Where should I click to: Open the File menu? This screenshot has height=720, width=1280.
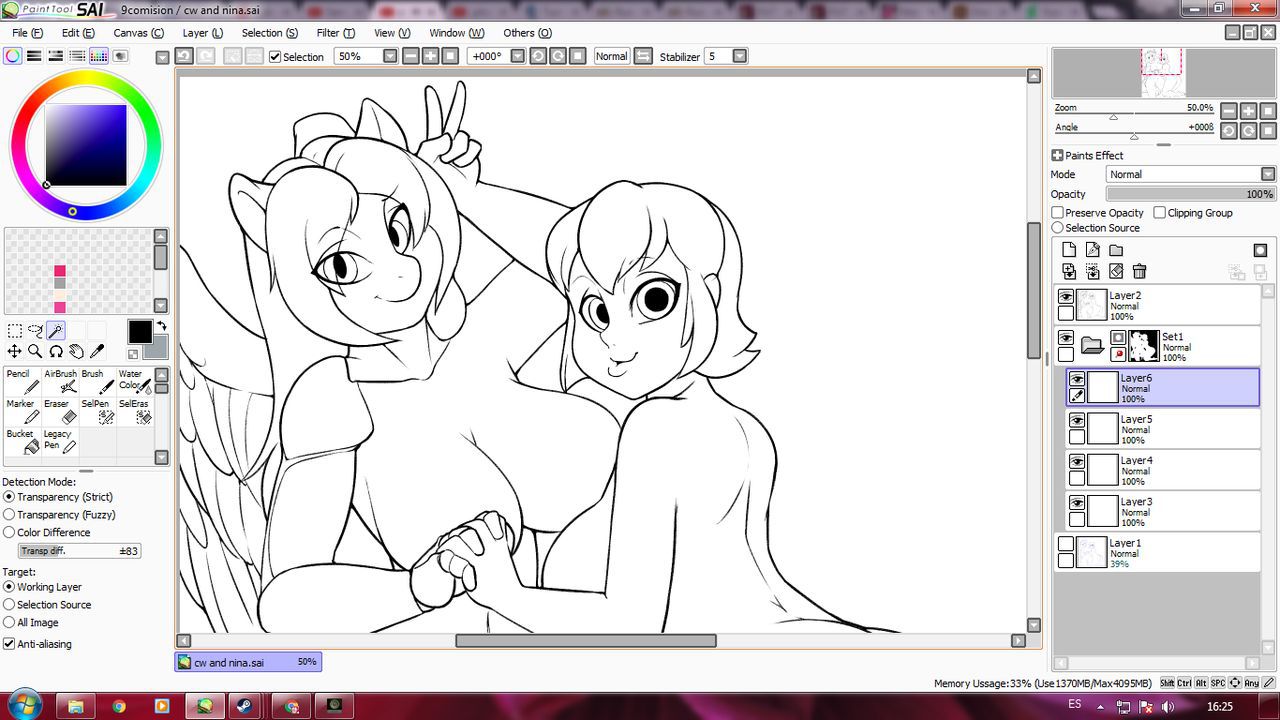click(x=27, y=33)
